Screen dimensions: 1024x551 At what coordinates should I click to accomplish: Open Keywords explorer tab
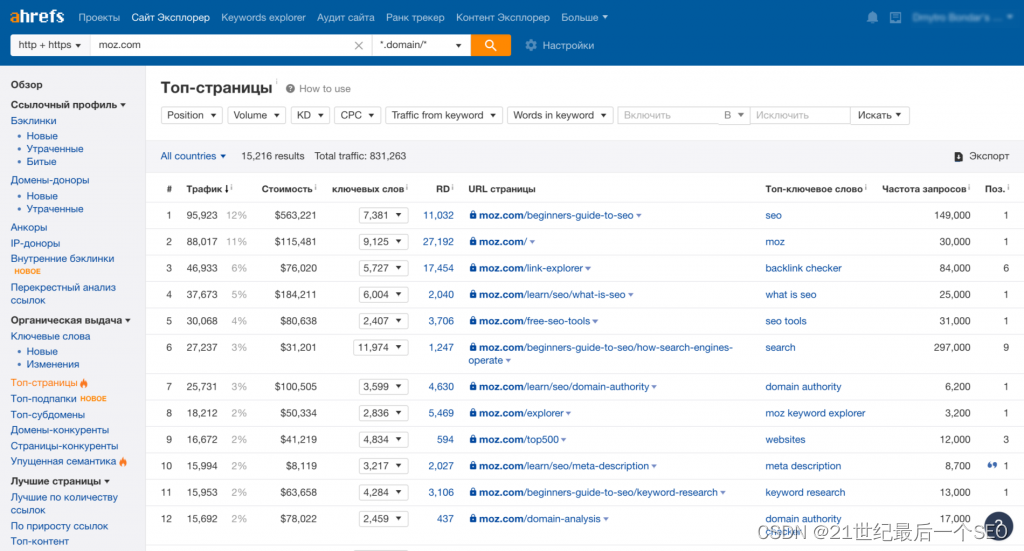(x=263, y=18)
